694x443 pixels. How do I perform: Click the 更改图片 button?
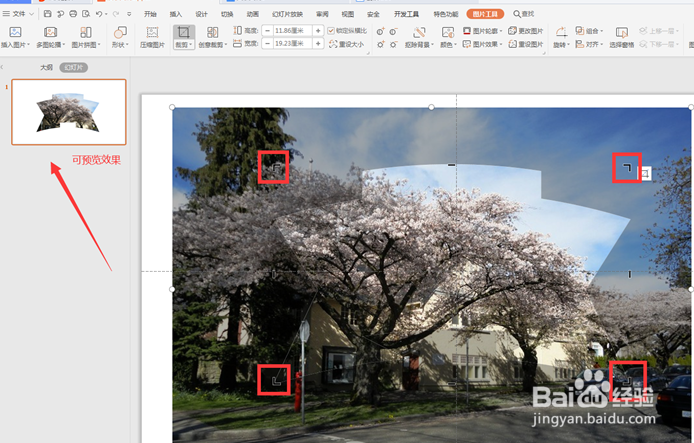[x=525, y=31]
